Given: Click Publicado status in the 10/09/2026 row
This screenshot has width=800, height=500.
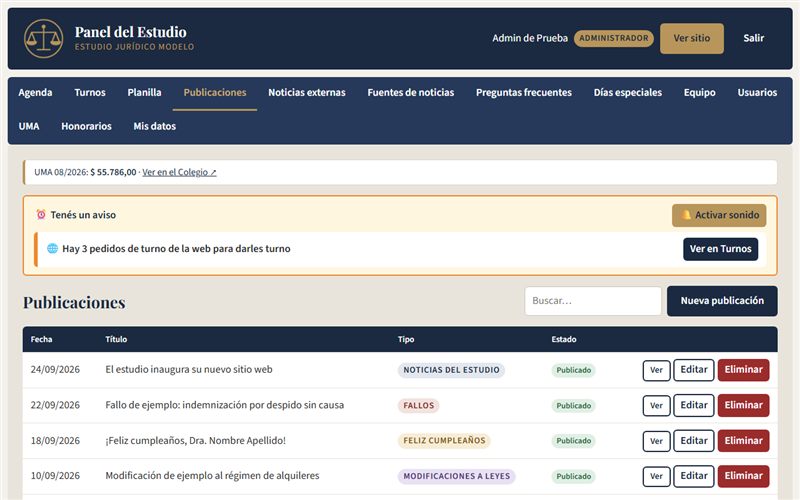Looking at the screenshot, I should (573, 476).
